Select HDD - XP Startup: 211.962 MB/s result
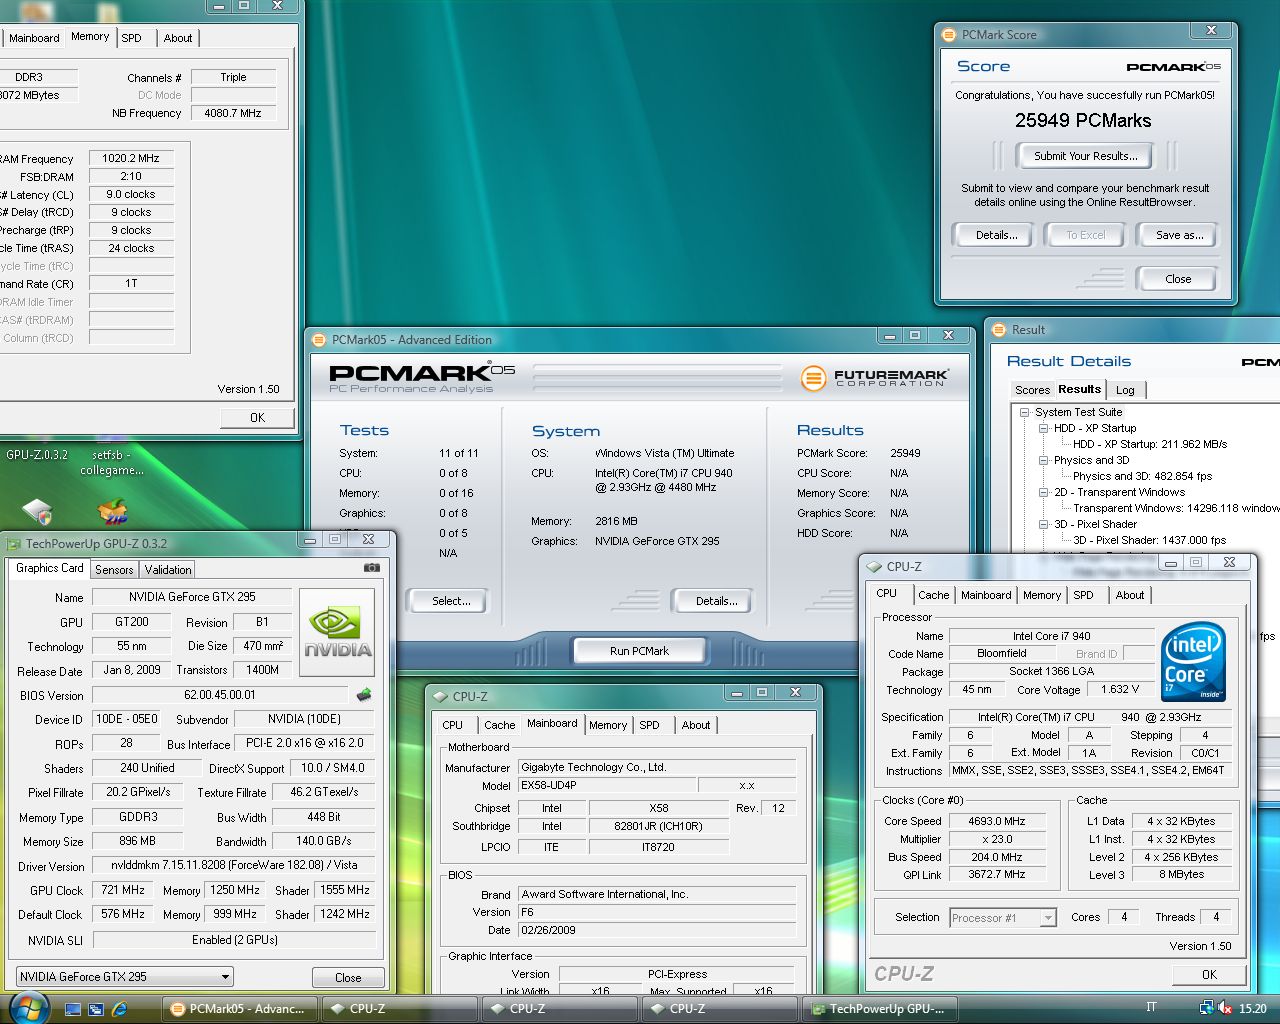 pyautogui.click(x=1150, y=444)
